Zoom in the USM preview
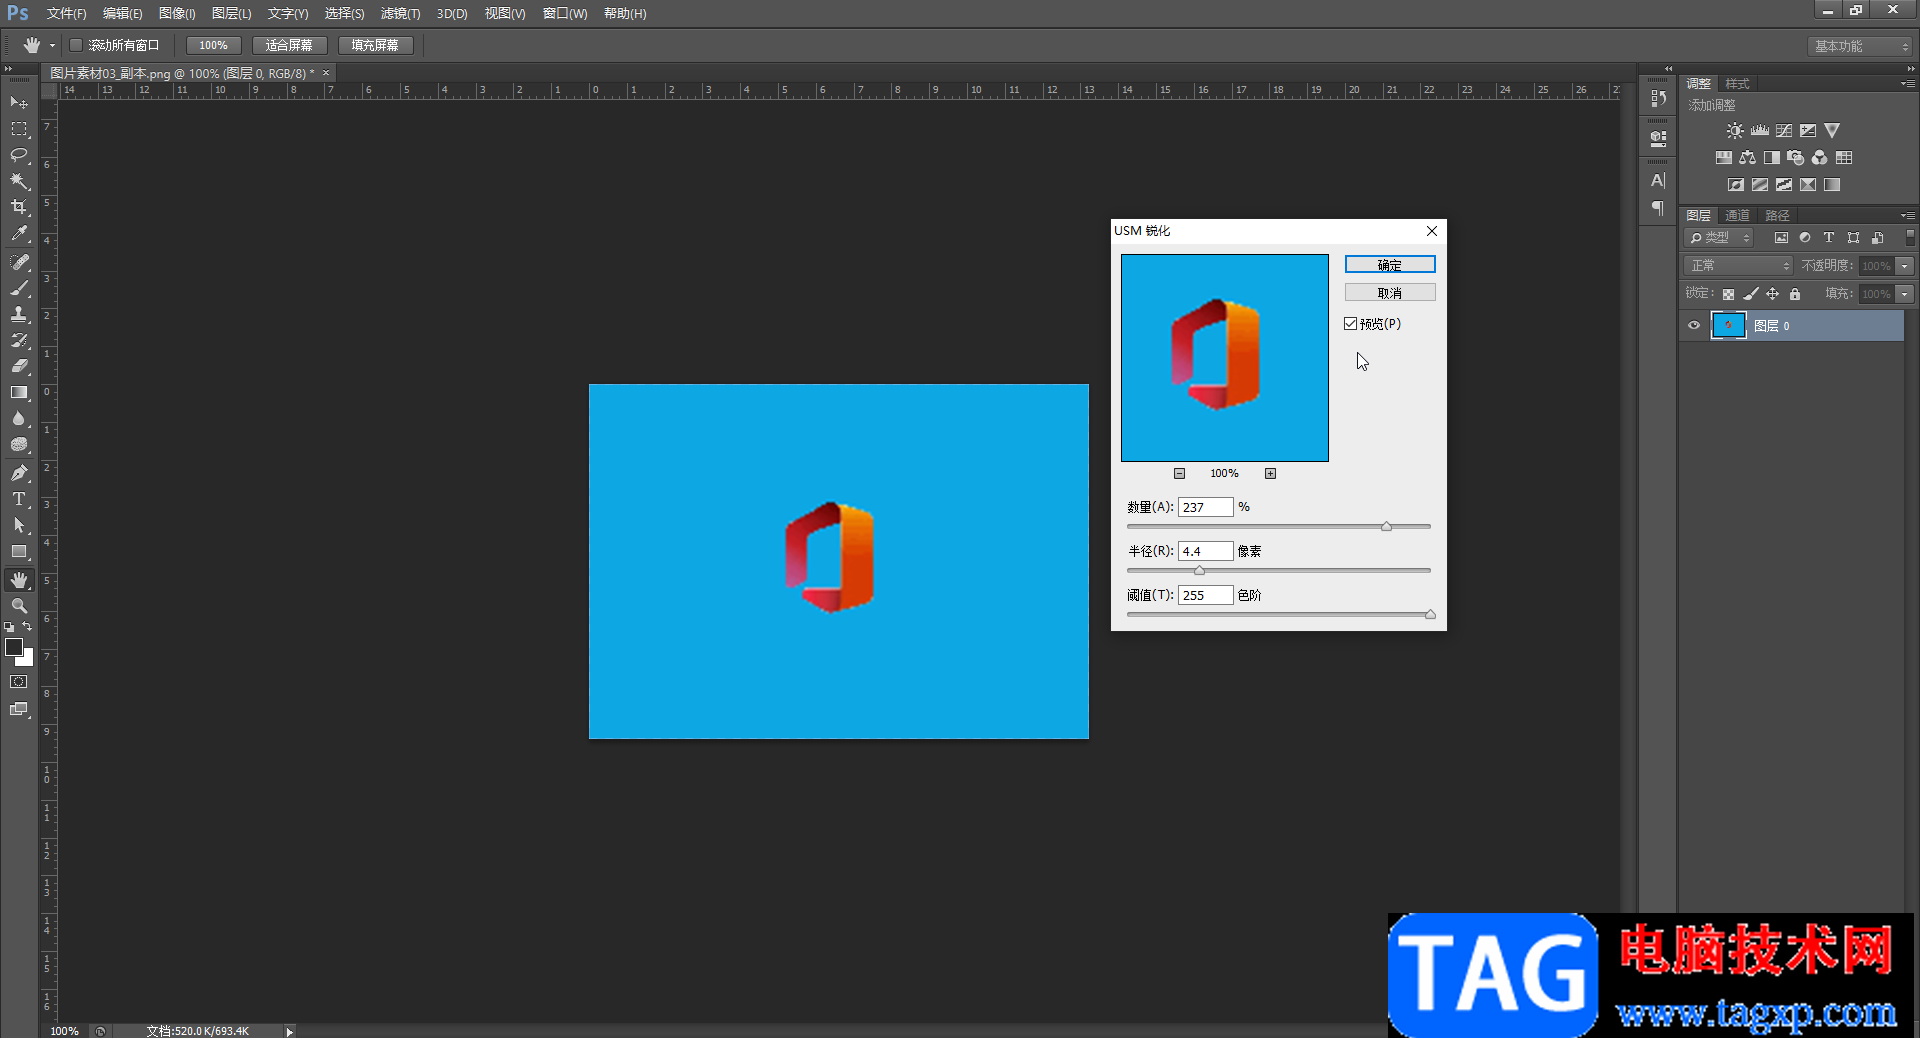1920x1038 pixels. tap(1270, 474)
